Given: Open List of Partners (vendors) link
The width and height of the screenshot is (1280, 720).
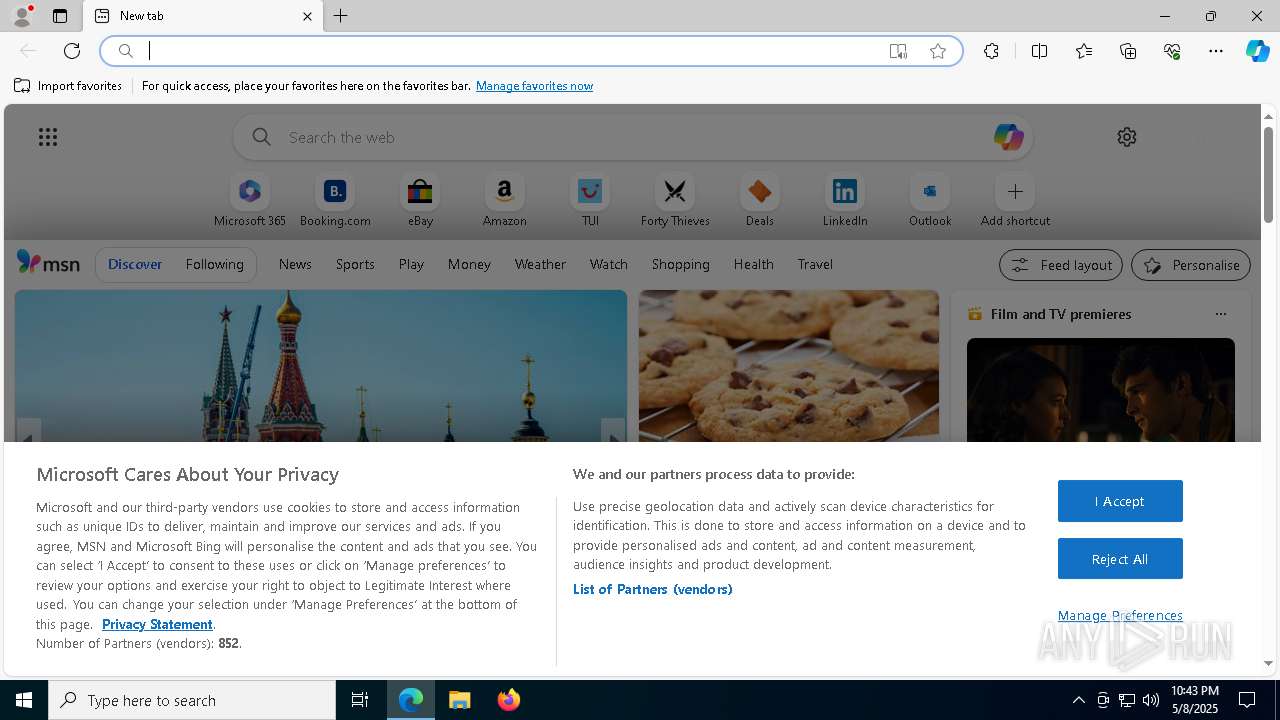Looking at the screenshot, I should [652, 589].
